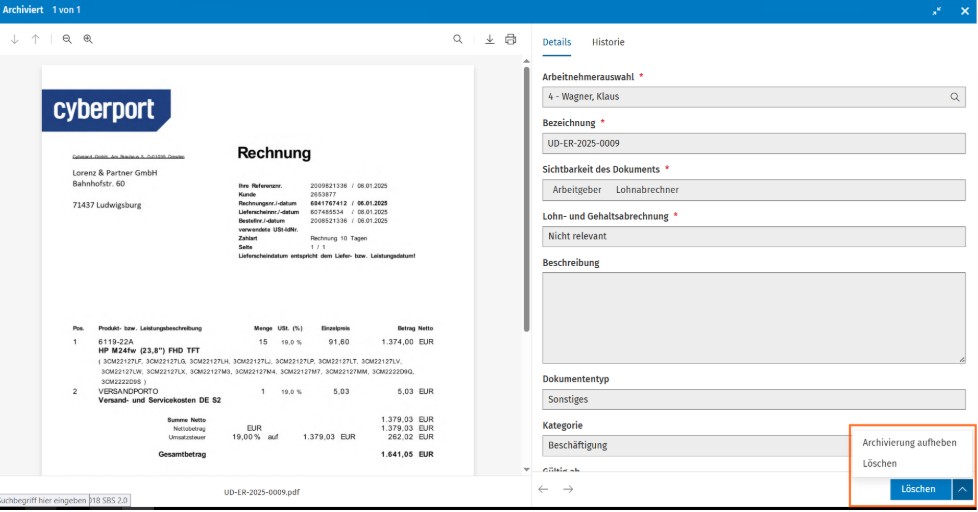Go to next page with down arrow icon
978x512 pixels.
click(x=14, y=39)
